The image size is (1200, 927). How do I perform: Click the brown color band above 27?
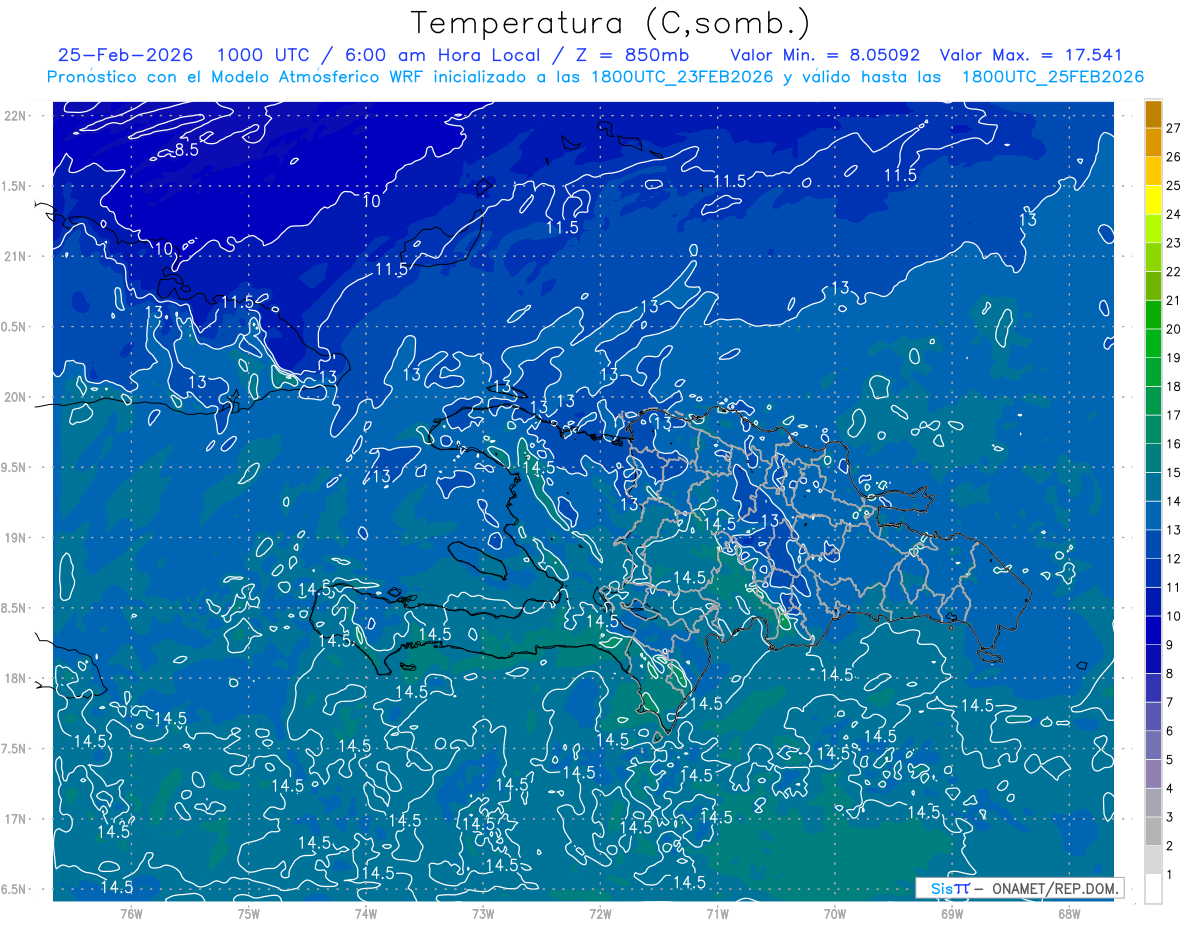[x=1153, y=113]
